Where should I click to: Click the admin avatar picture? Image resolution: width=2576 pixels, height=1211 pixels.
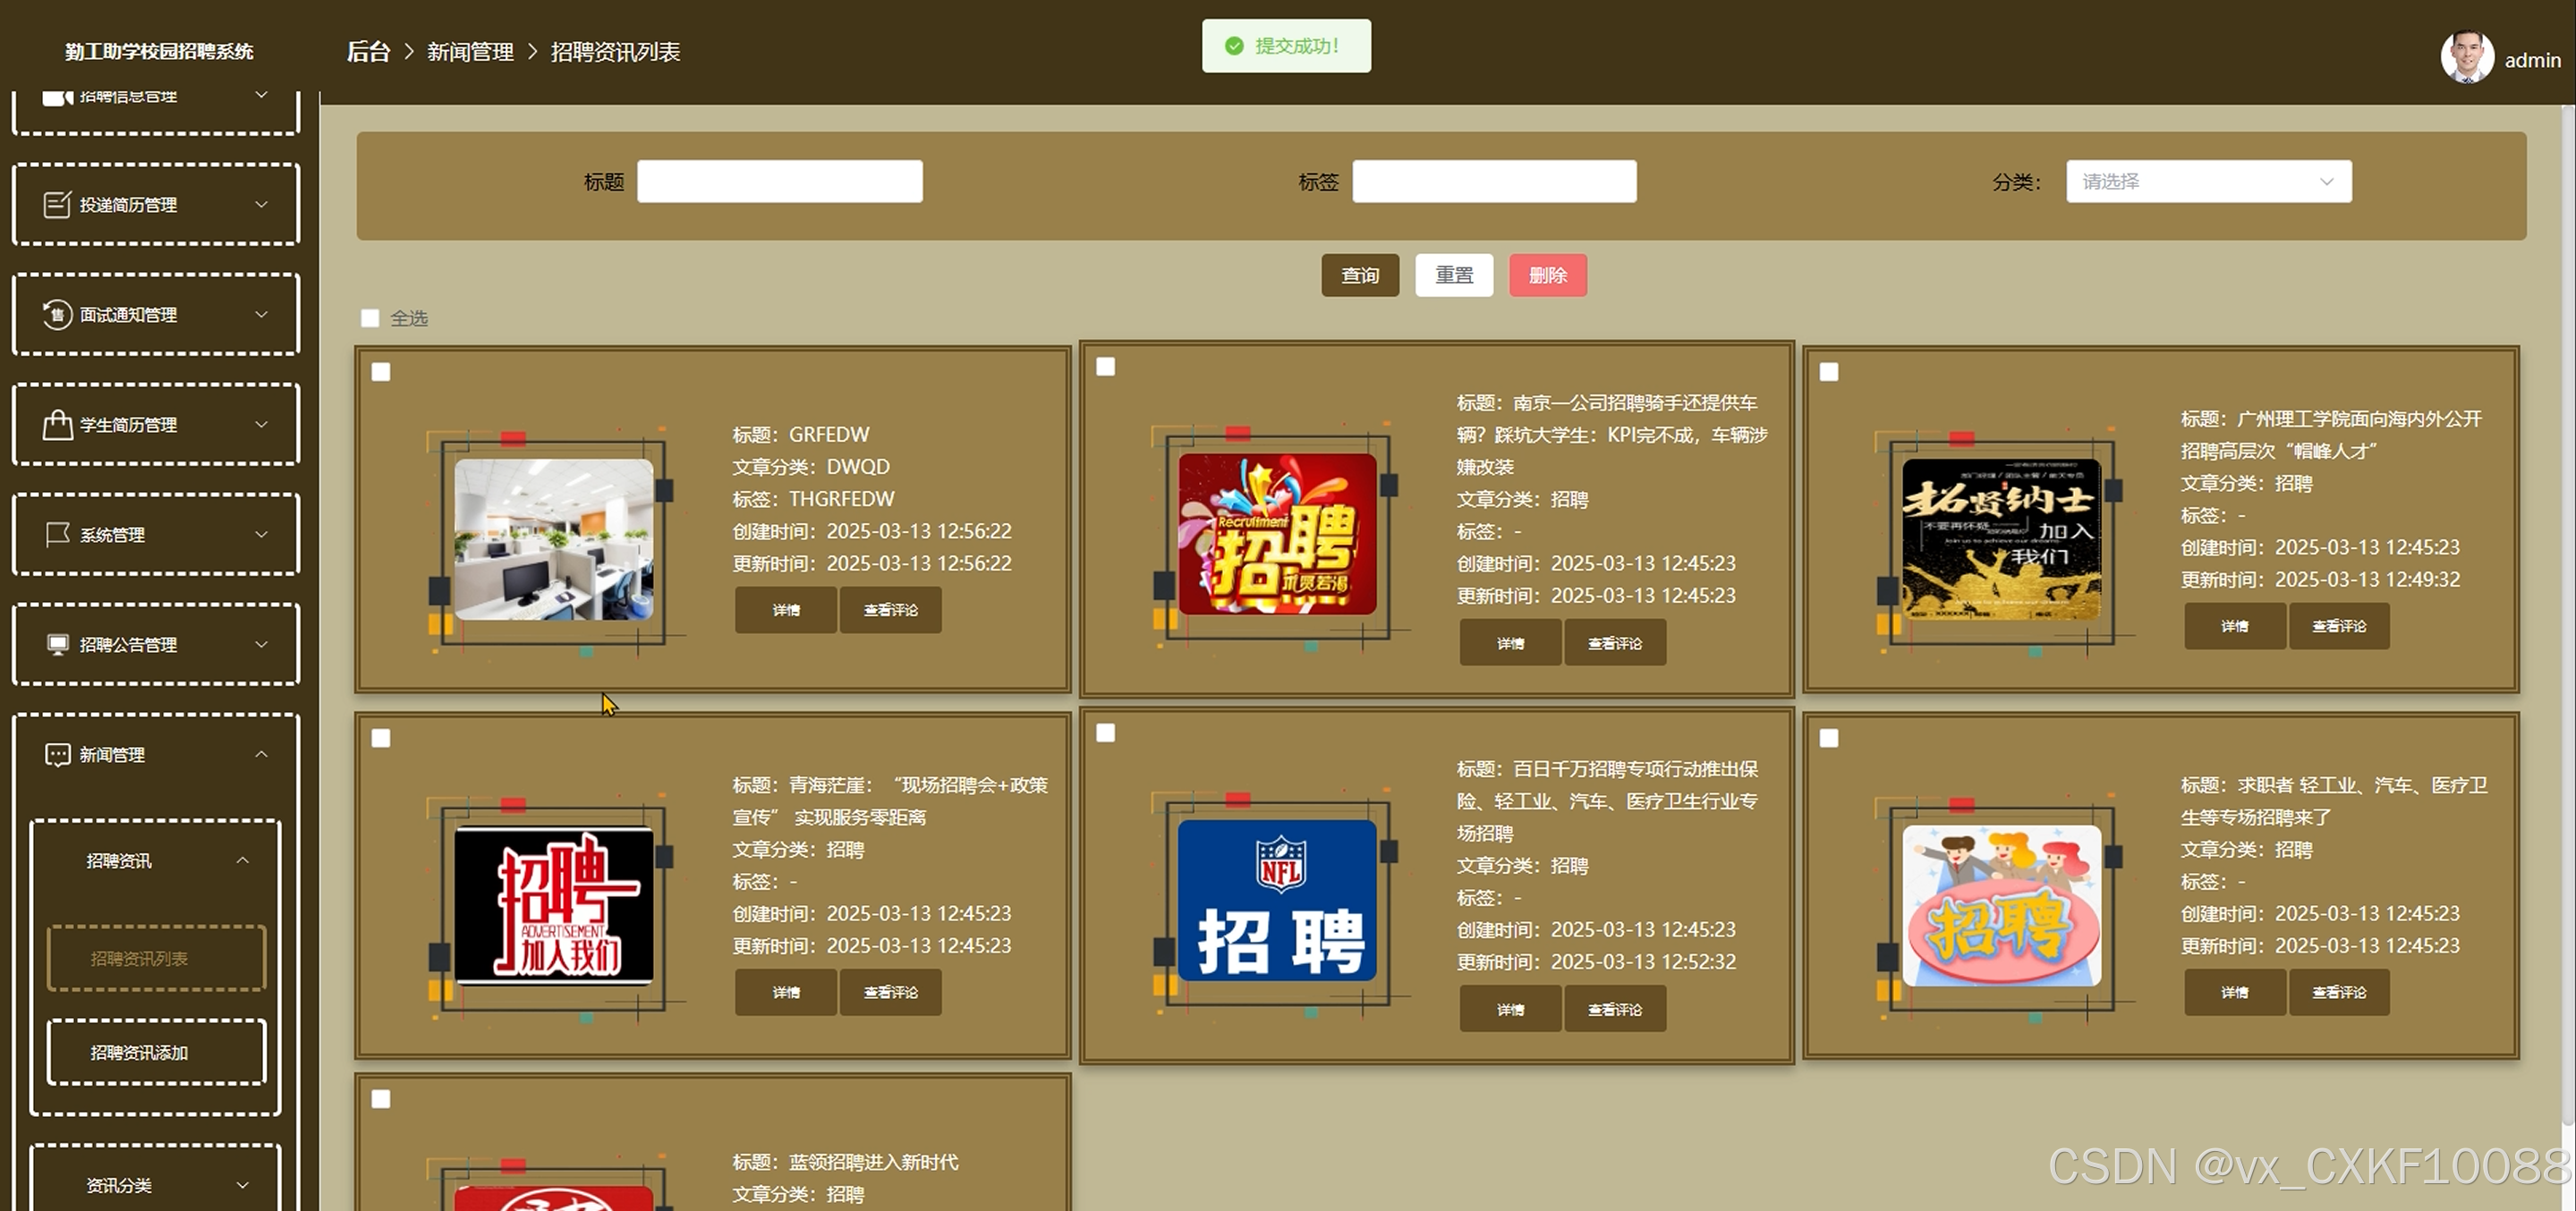tap(2466, 58)
